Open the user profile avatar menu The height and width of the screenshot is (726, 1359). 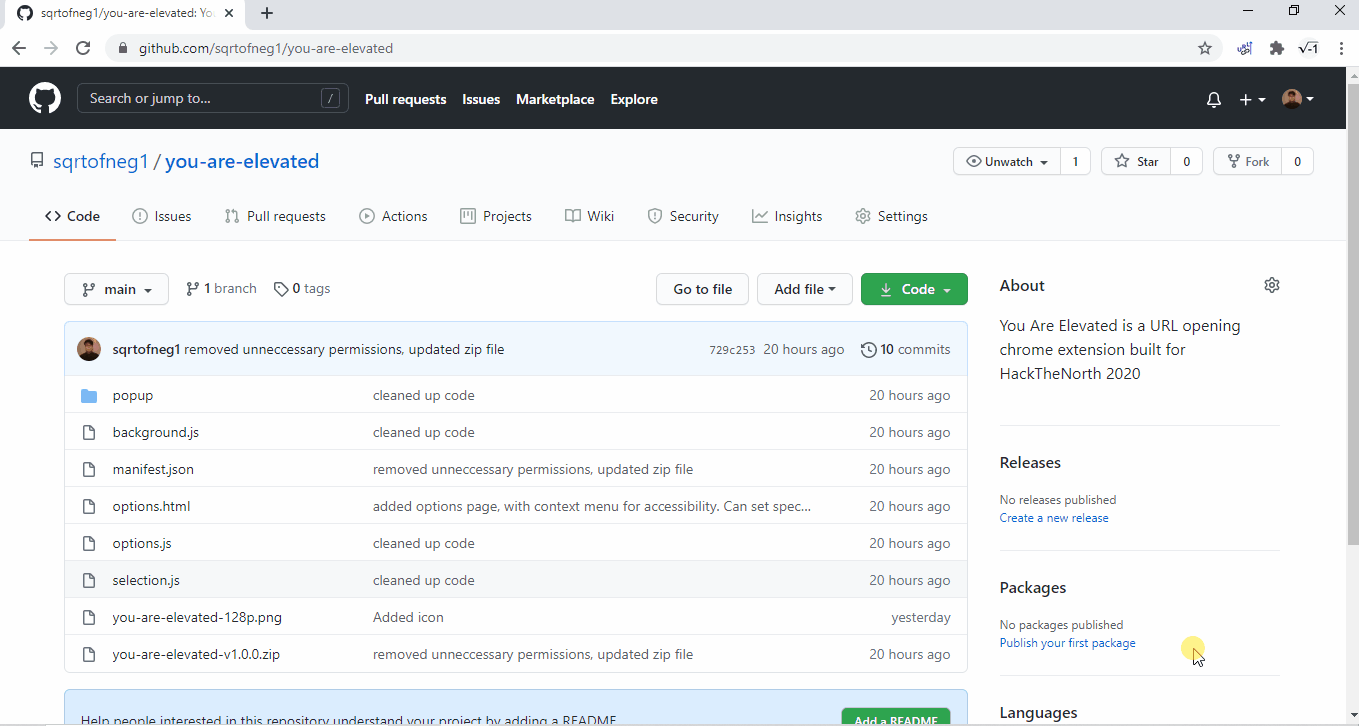pos(1298,99)
